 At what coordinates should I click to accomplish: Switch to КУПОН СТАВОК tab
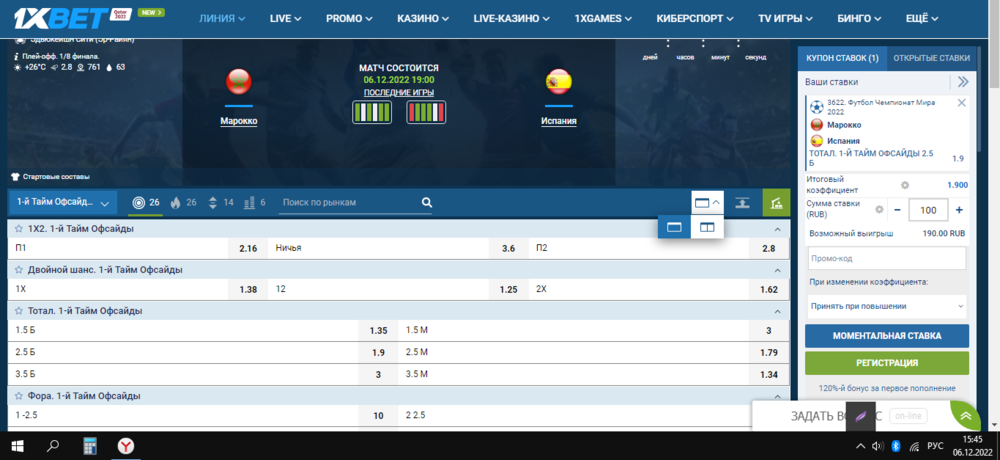coord(842,58)
